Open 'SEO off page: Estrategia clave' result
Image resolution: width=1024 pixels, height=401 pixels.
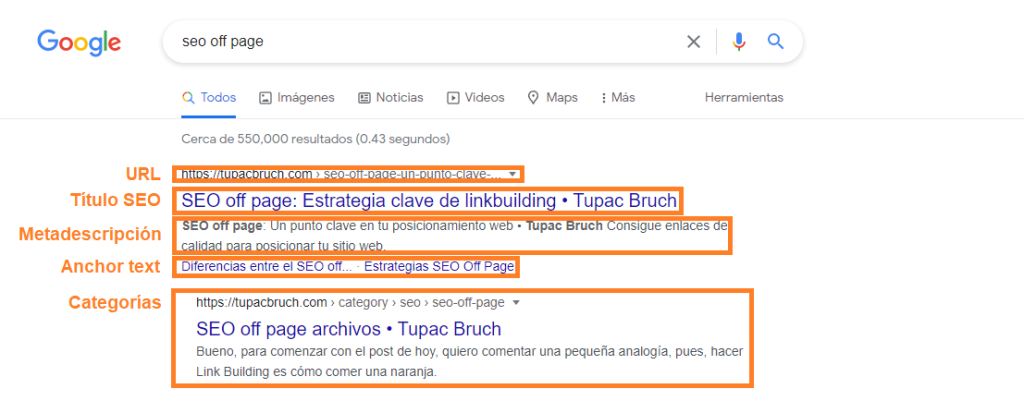point(429,201)
